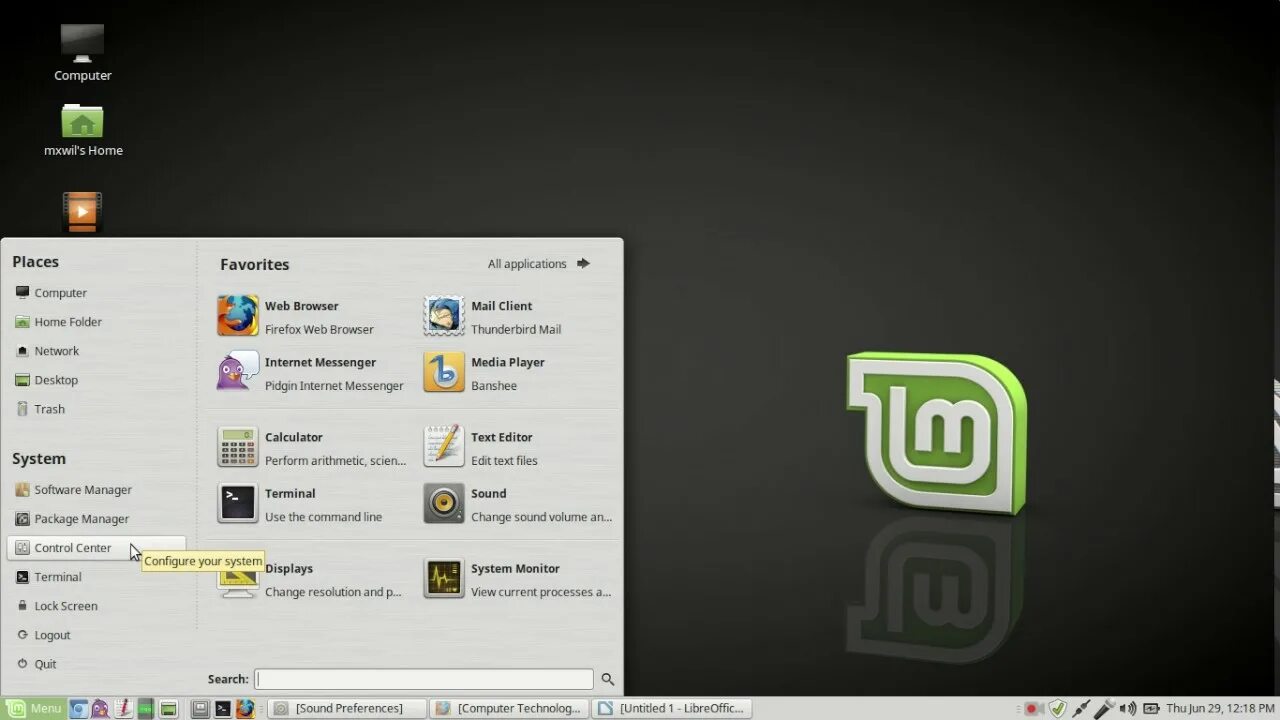Viewport: 1280px width, 720px height.
Task: Click the search magnifier icon
Action: tap(607, 679)
